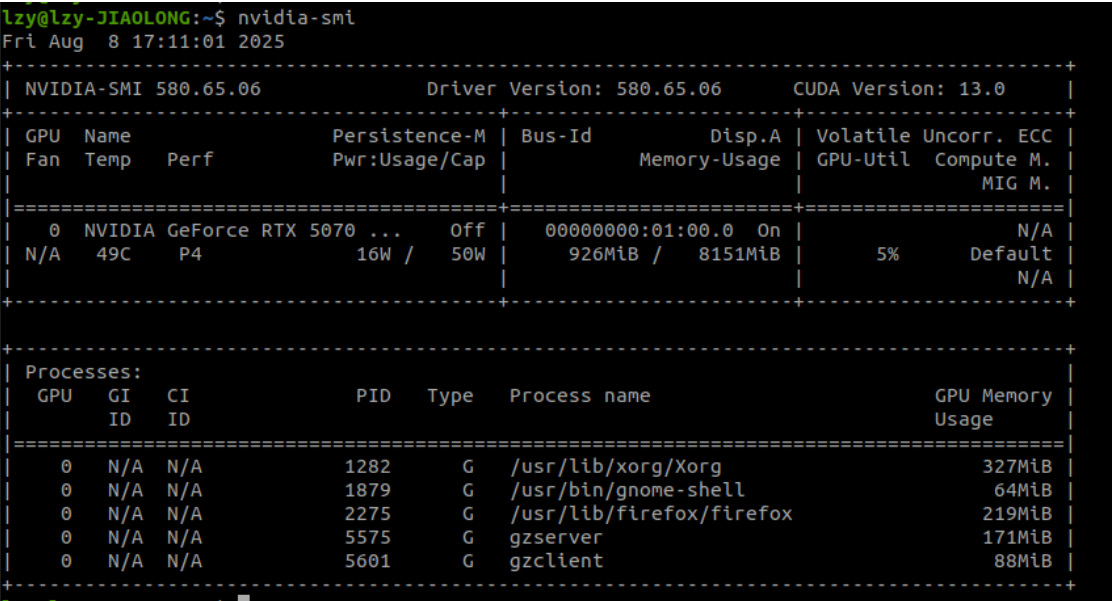Screen dimensions: 1113x601
Task: Click the CUDA Version 13.0 text
Action: coord(898,88)
